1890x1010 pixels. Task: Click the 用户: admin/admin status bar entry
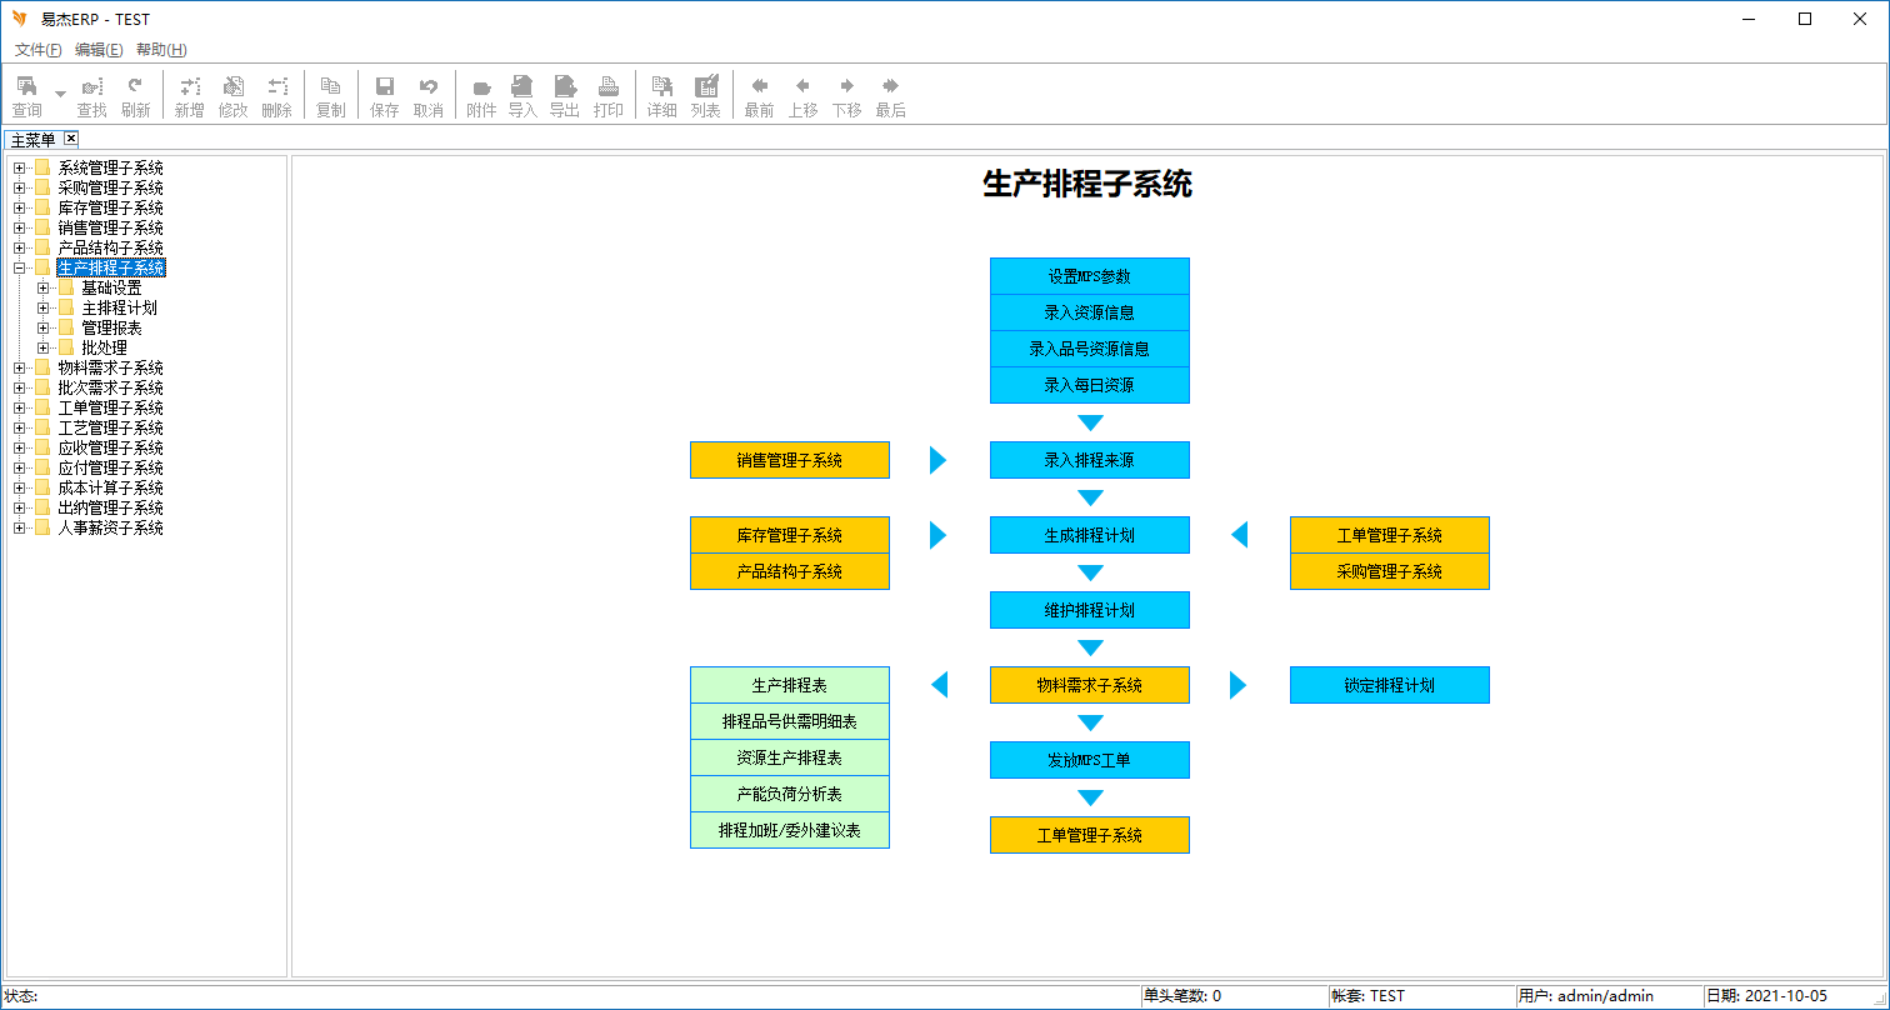(1585, 996)
